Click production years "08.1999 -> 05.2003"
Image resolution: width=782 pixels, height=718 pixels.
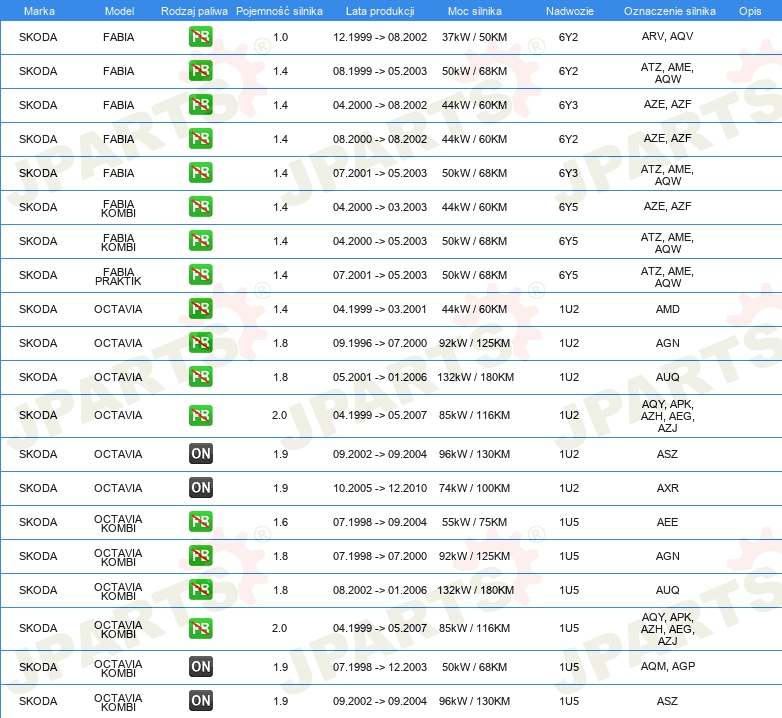(380, 71)
